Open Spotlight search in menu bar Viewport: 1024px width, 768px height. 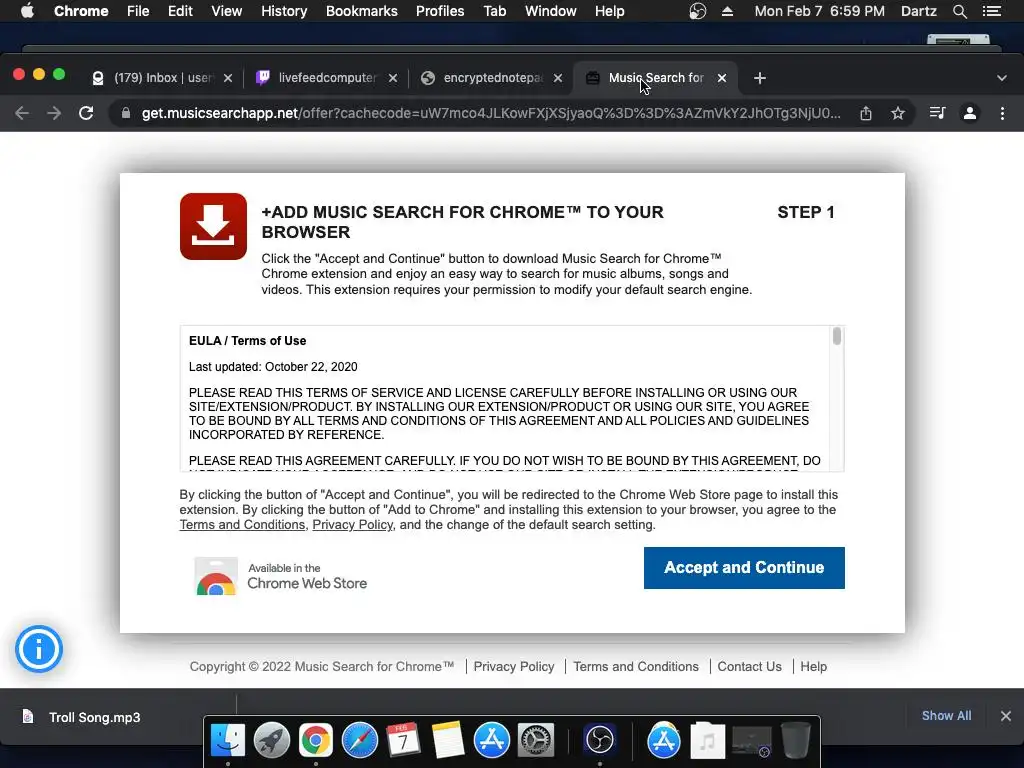coord(960,11)
